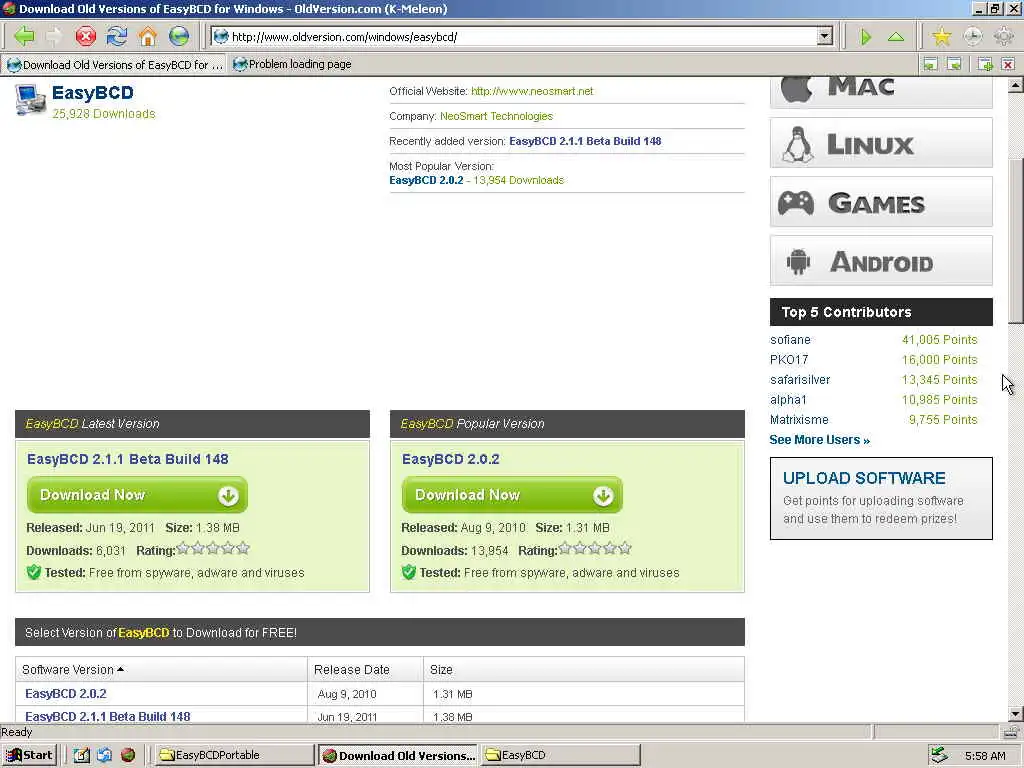Open history with the clock icon
Screen dimensions: 1024x768
click(972, 36)
